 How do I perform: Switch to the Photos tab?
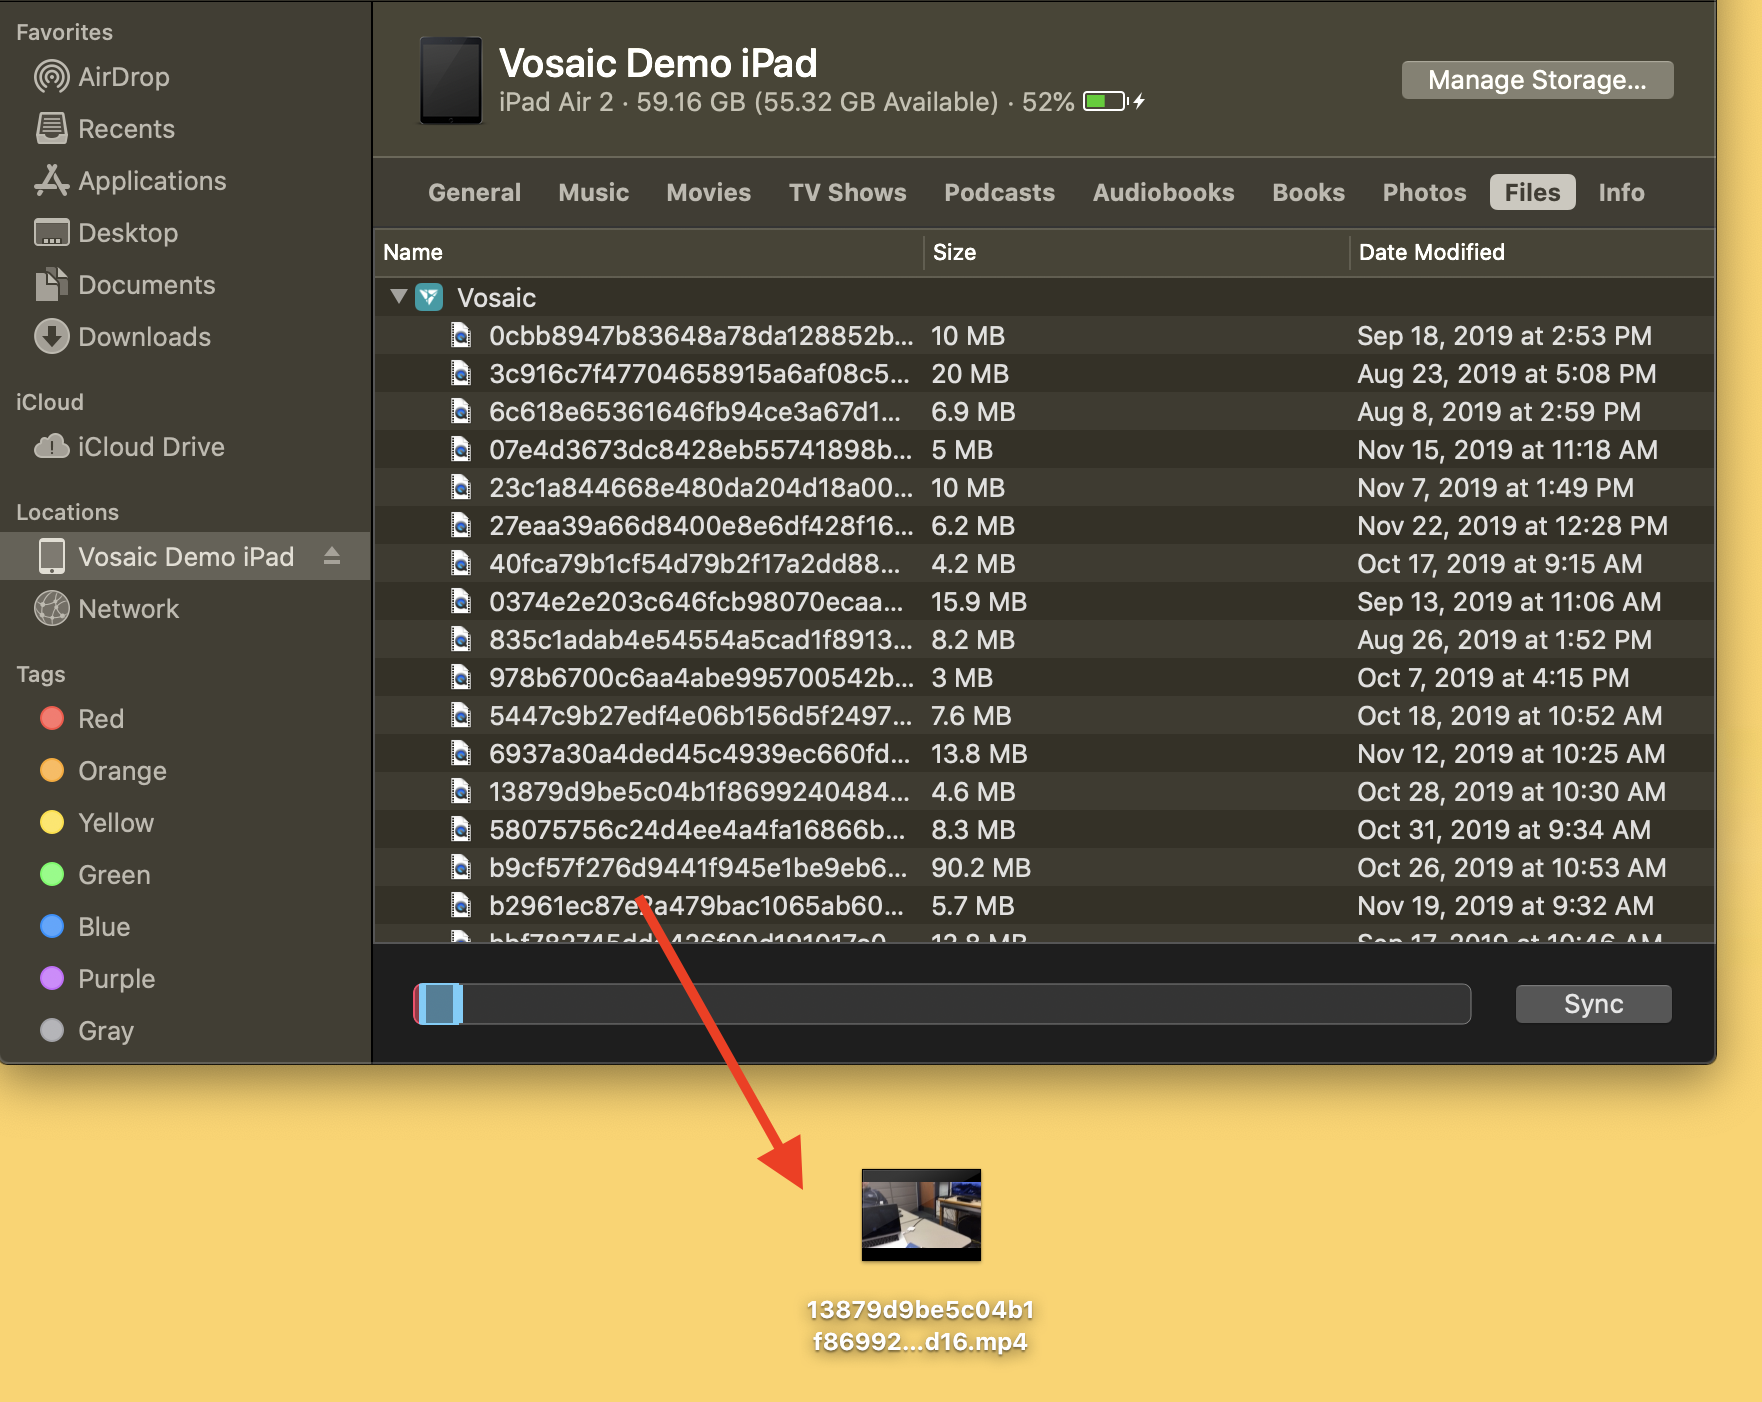1424,192
